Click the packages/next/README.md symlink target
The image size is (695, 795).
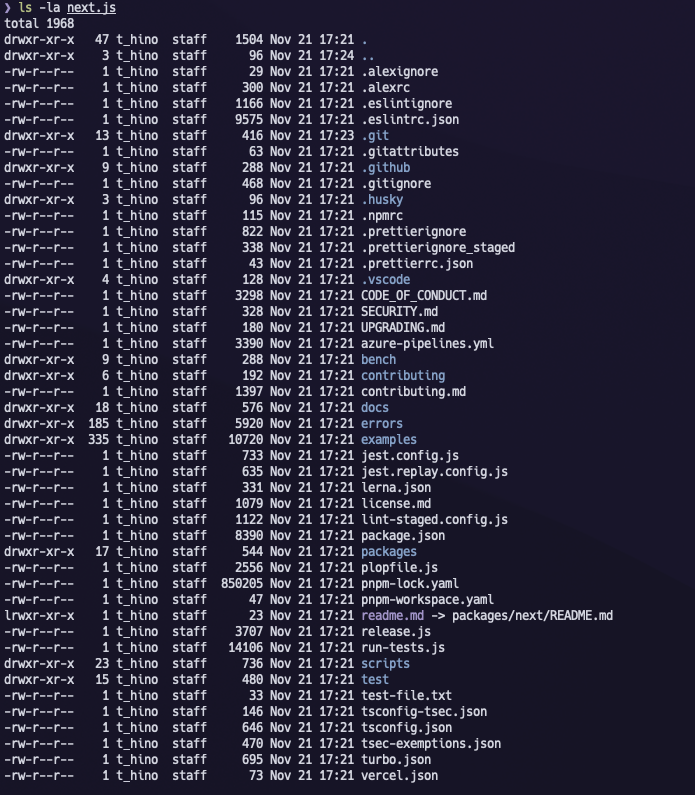[532, 615]
